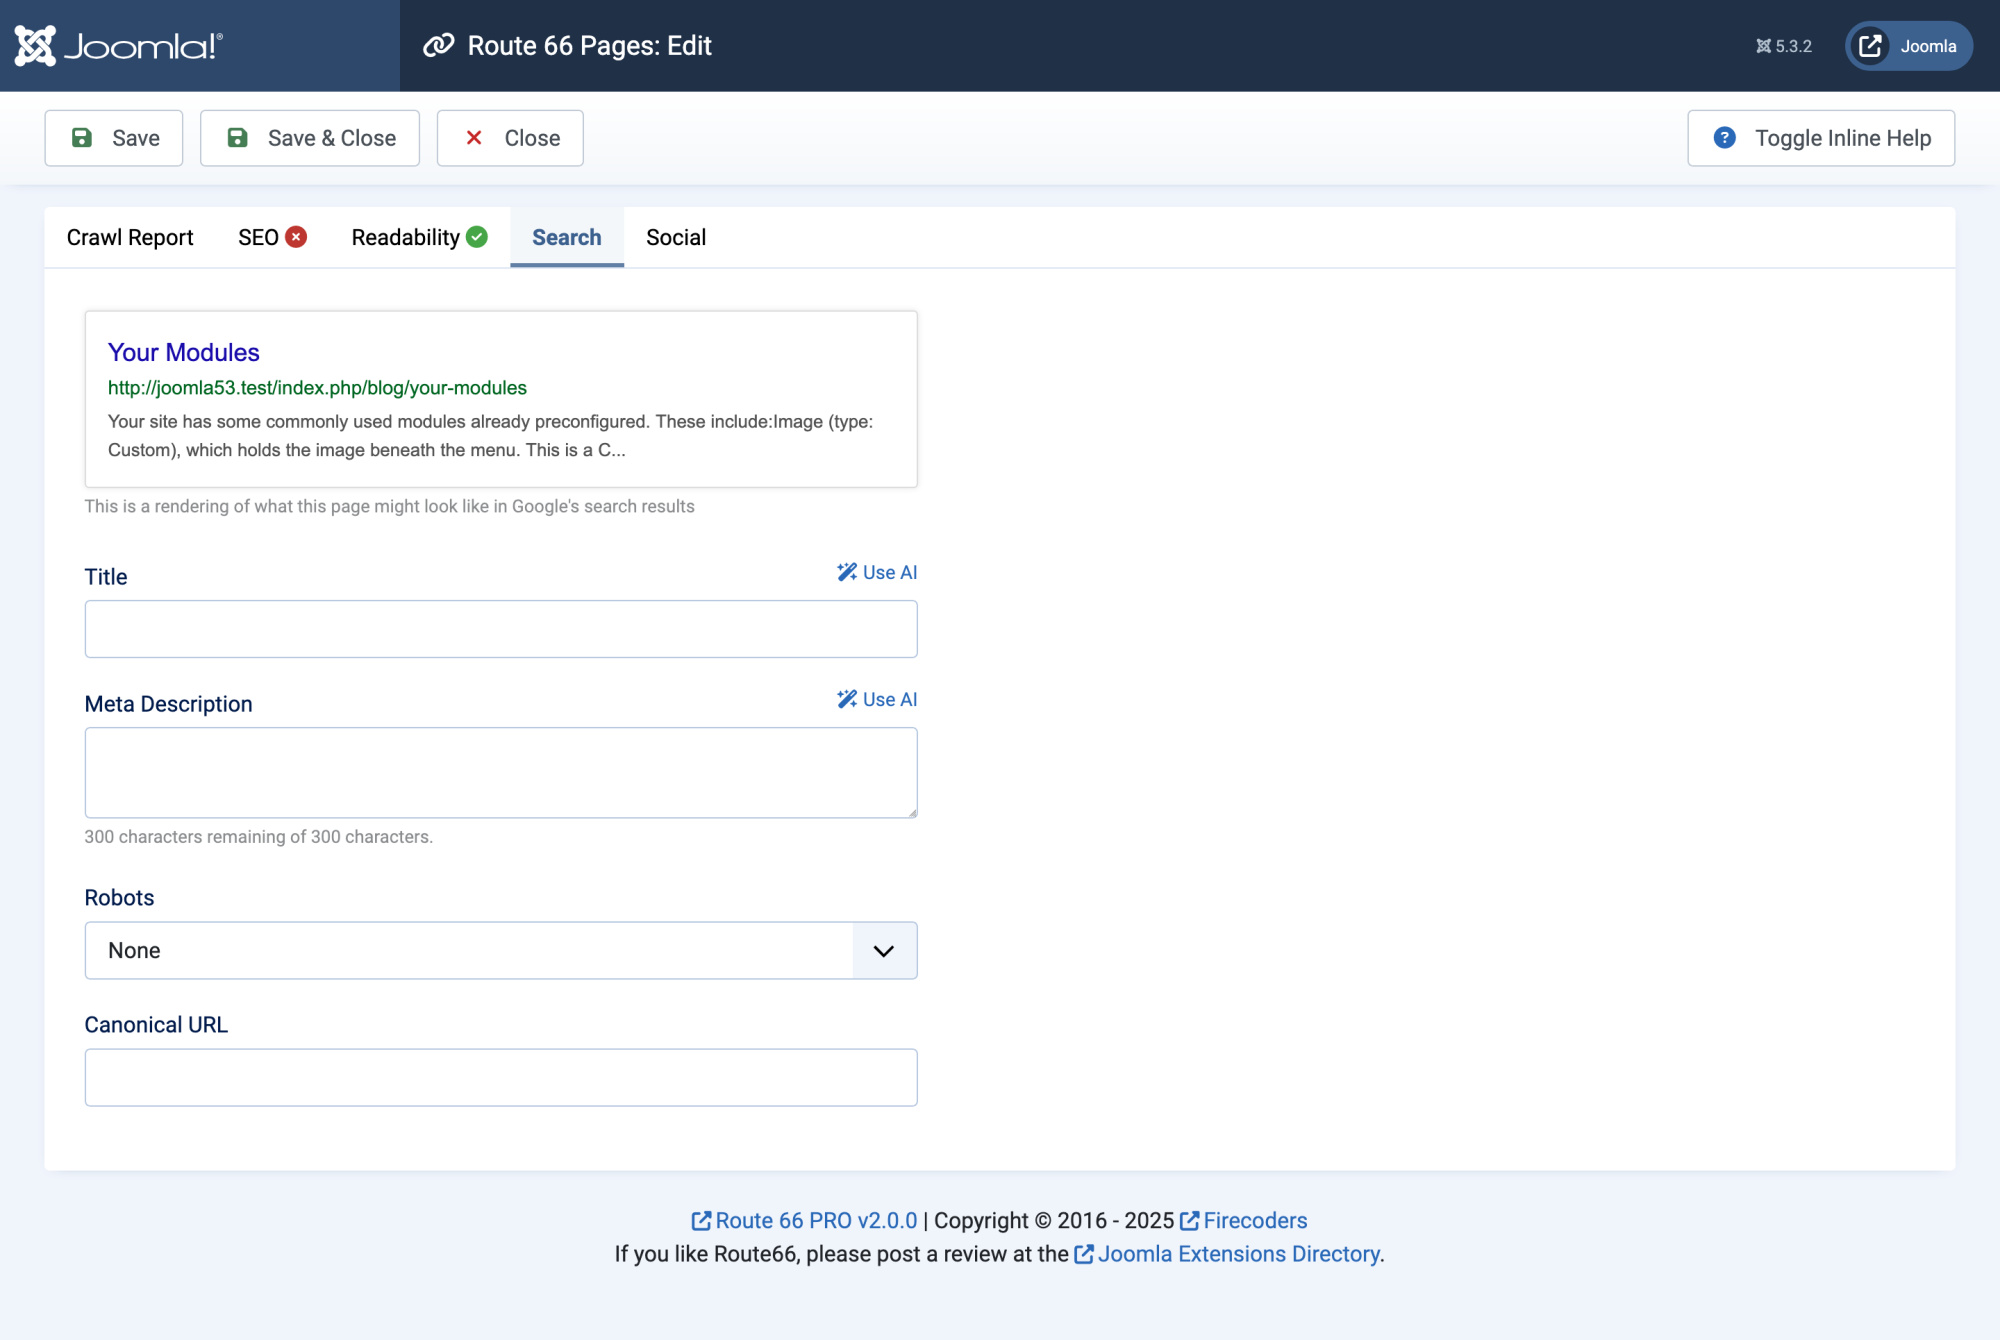Viewport: 2000px width, 1340px height.
Task: Click Use AI for the Title field
Action: pos(877,572)
